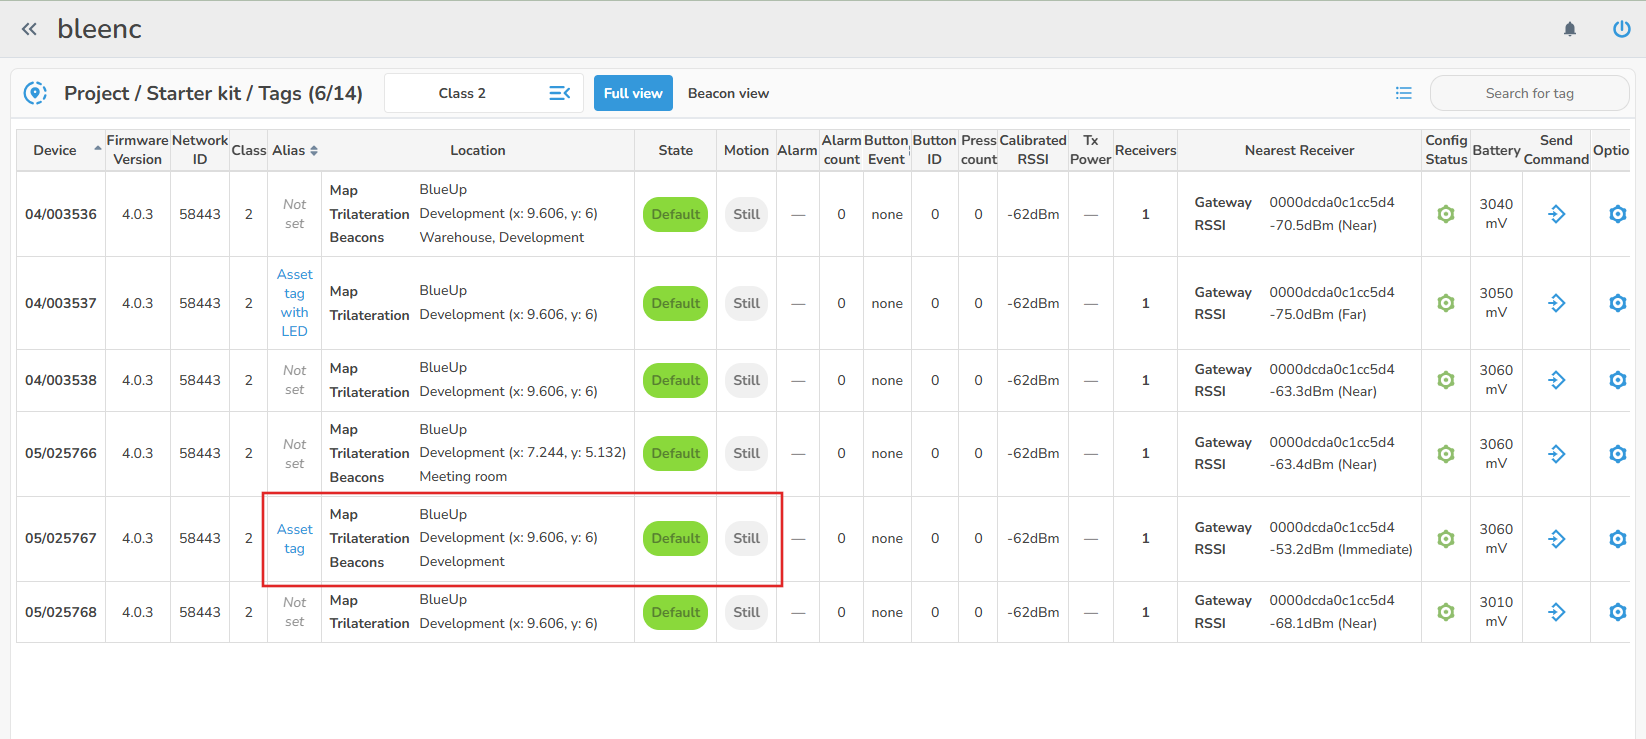Open the 'Asset tag with LED' alias link
1646x739 pixels.
point(295,303)
